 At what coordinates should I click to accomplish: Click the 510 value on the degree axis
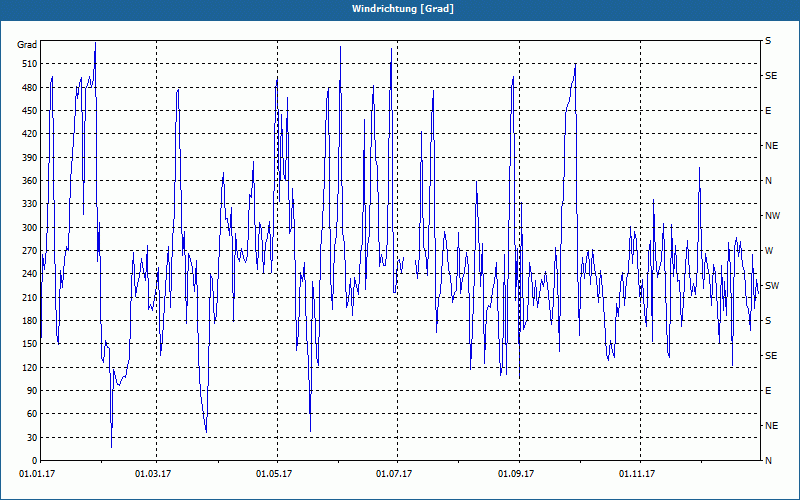click(x=30, y=64)
